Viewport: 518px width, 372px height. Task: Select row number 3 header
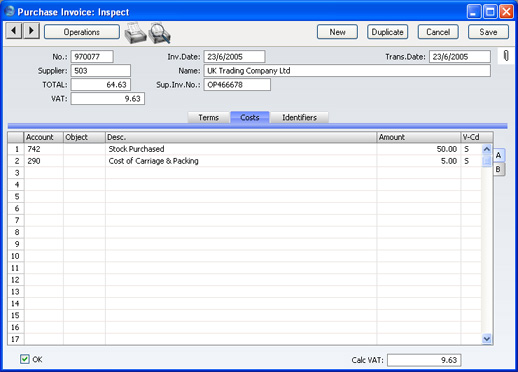16,173
